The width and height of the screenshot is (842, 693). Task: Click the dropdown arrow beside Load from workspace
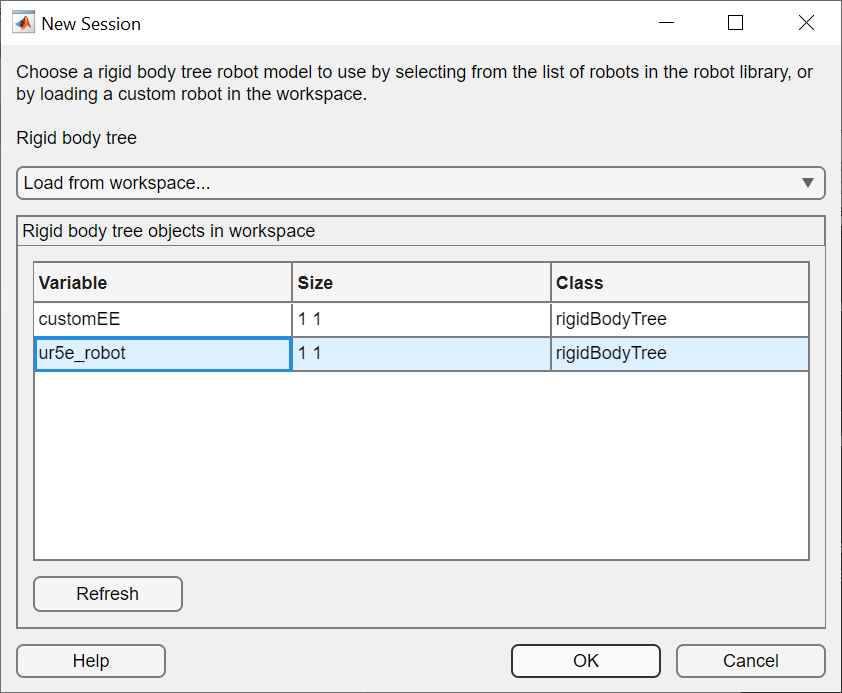pyautogui.click(x=807, y=183)
